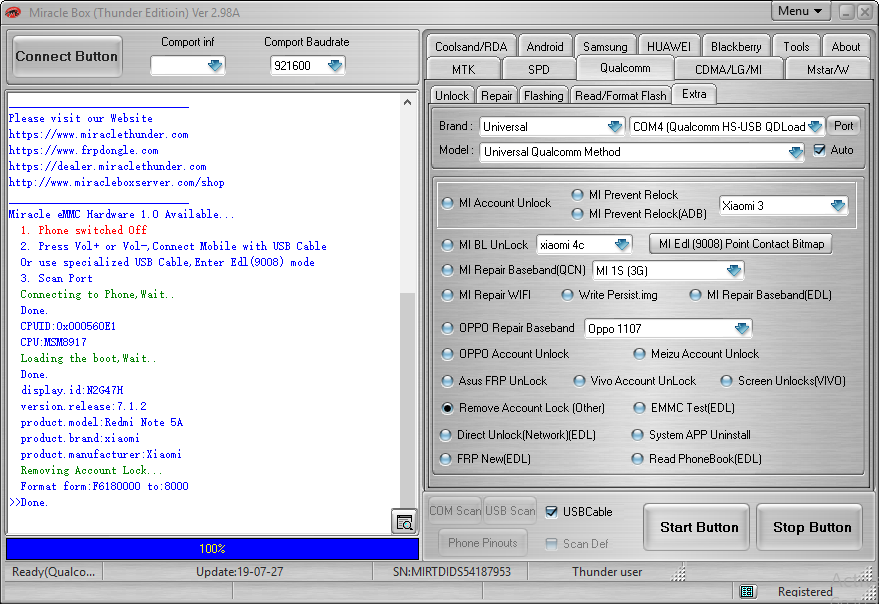
Task: Open the Menu dropdown in title bar
Action: pyautogui.click(x=799, y=11)
